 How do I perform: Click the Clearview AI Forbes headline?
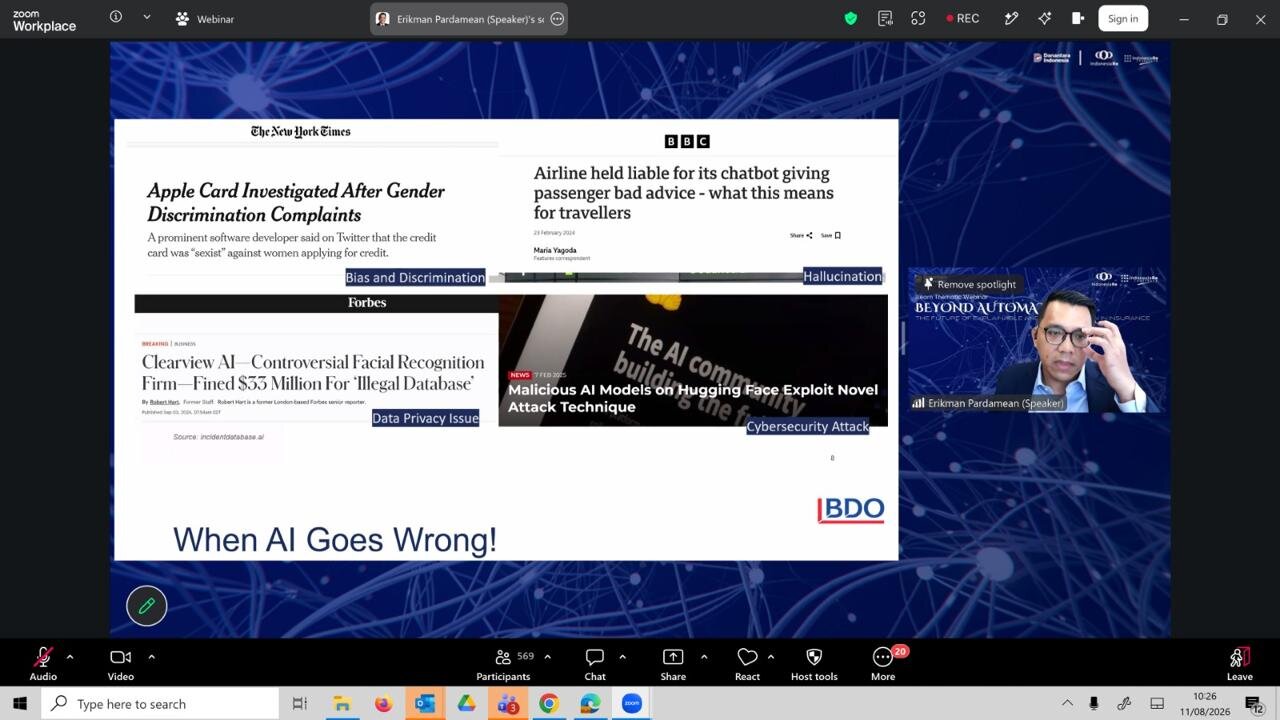coord(313,373)
